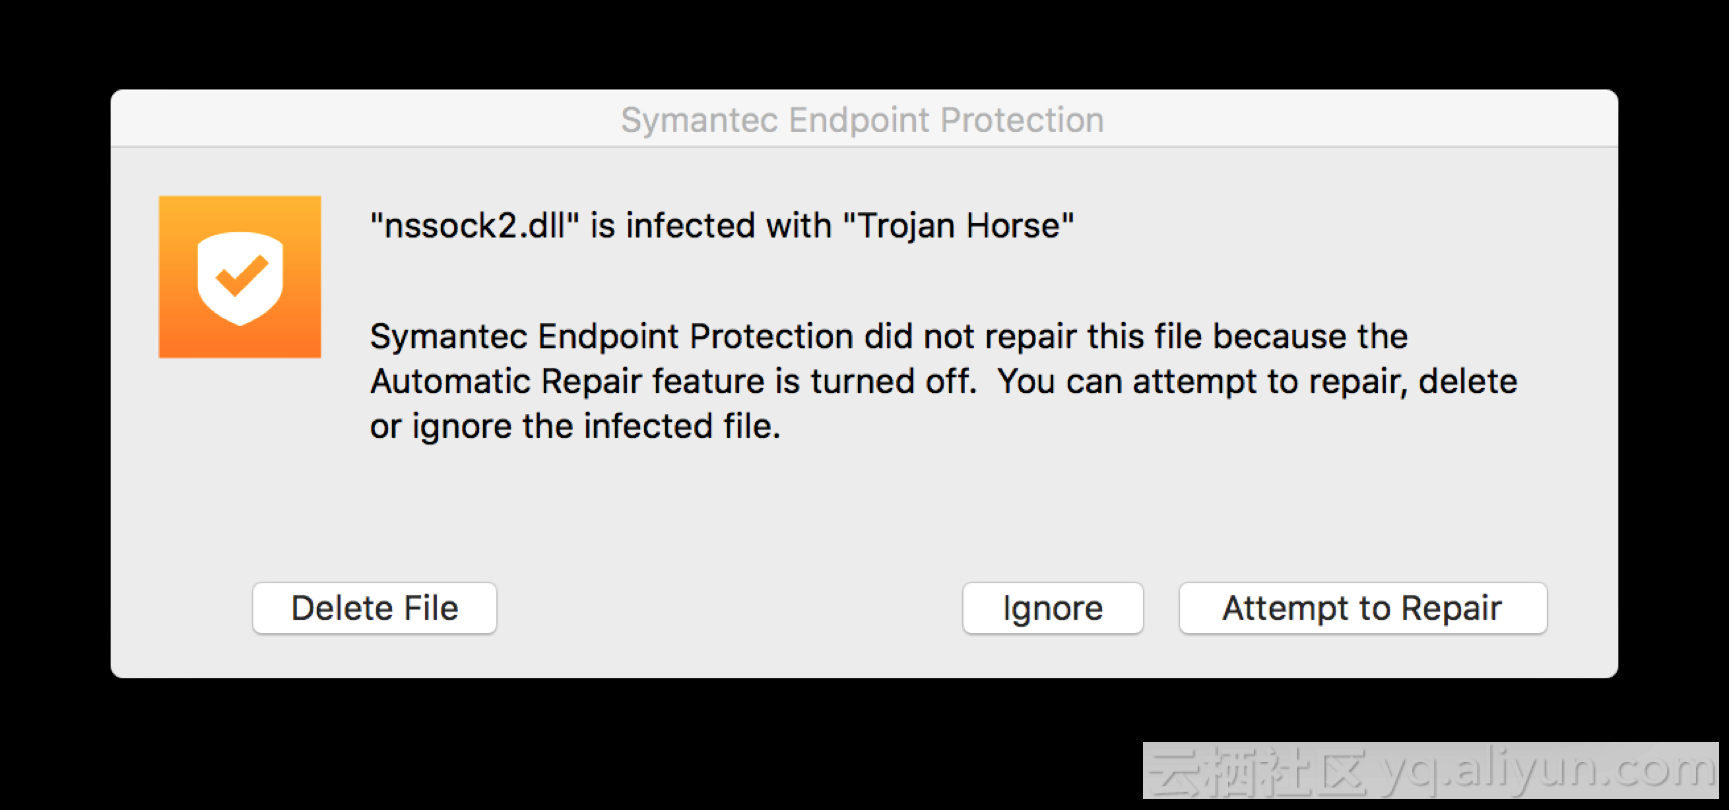Choose Ignore for the infected file
This screenshot has height=810, width=1729.
(x=1052, y=608)
